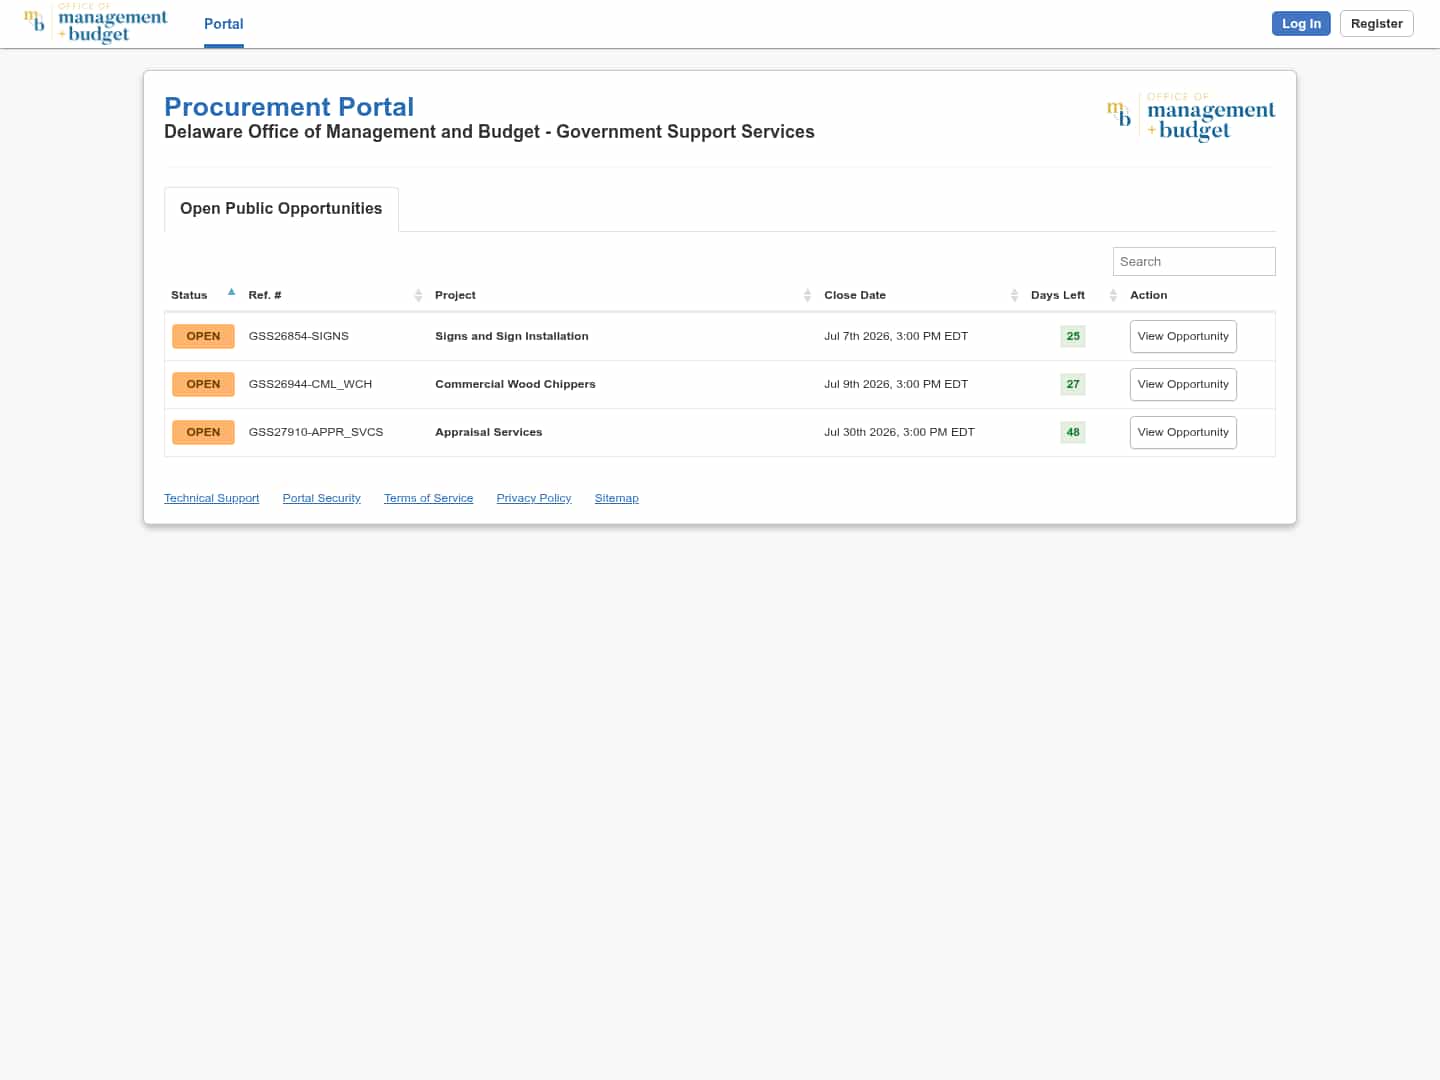The height and width of the screenshot is (1080, 1440).
Task: Click the Action column header
Action: (1148, 296)
